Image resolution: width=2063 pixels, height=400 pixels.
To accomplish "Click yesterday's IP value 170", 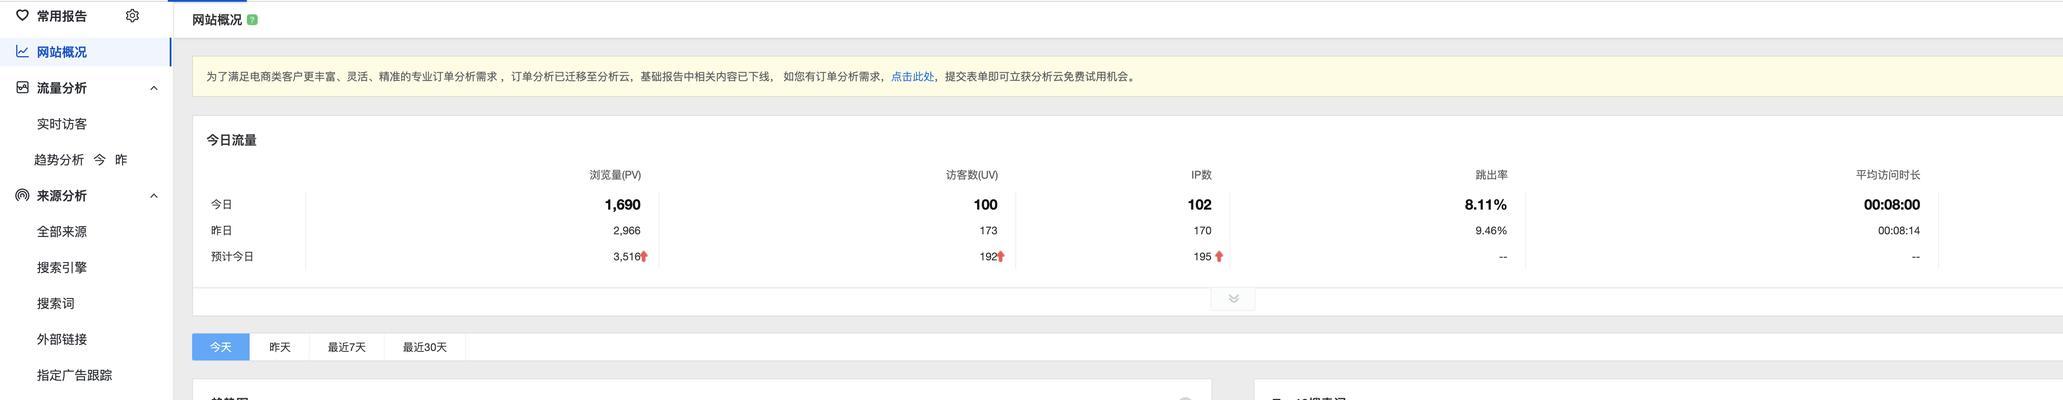I will click(1202, 231).
